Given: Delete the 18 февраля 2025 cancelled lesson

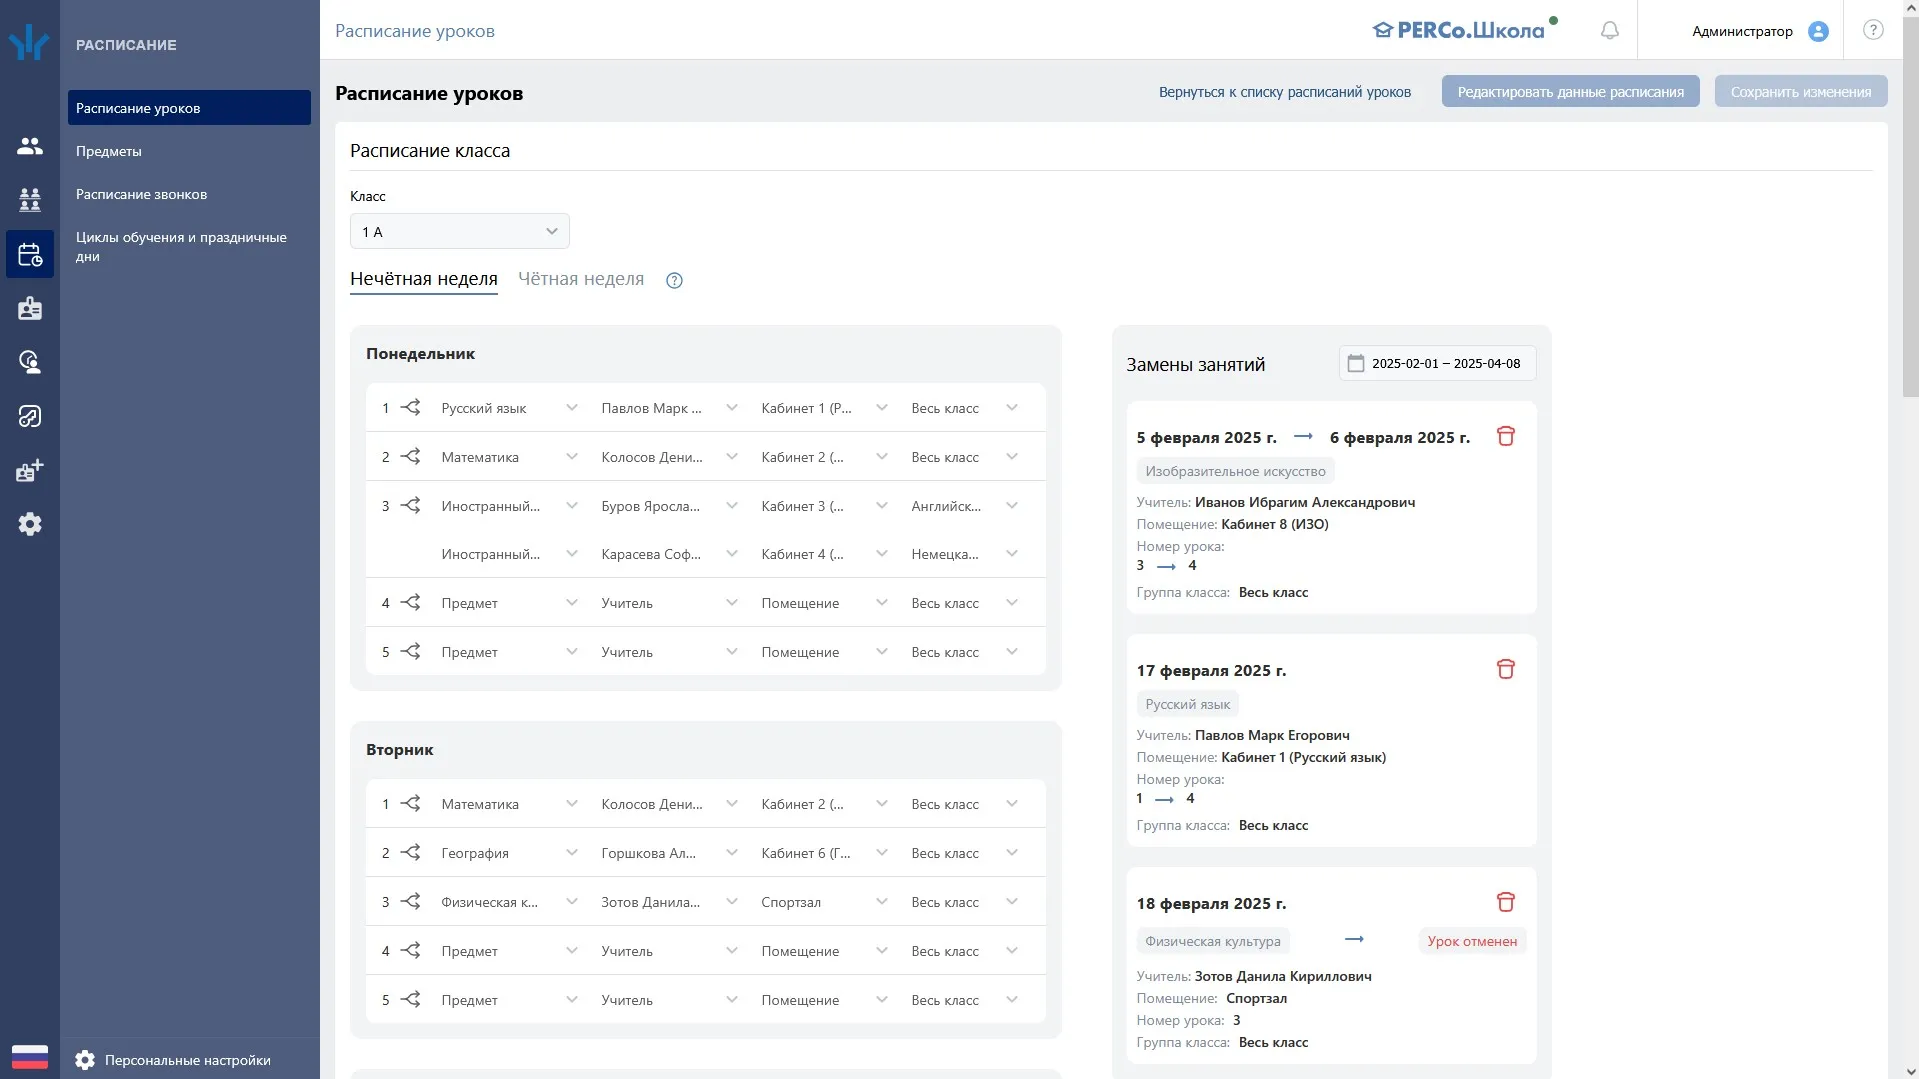Looking at the screenshot, I should coord(1505,902).
